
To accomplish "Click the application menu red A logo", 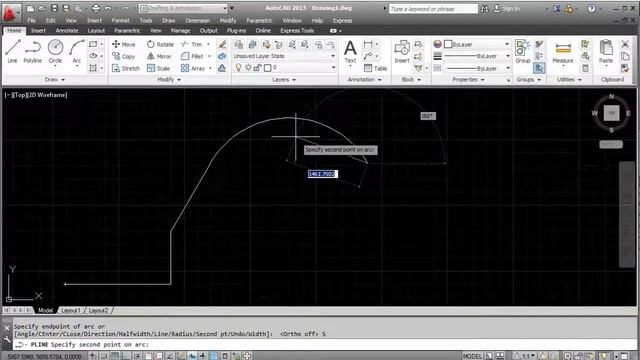I will pos(10,14).
